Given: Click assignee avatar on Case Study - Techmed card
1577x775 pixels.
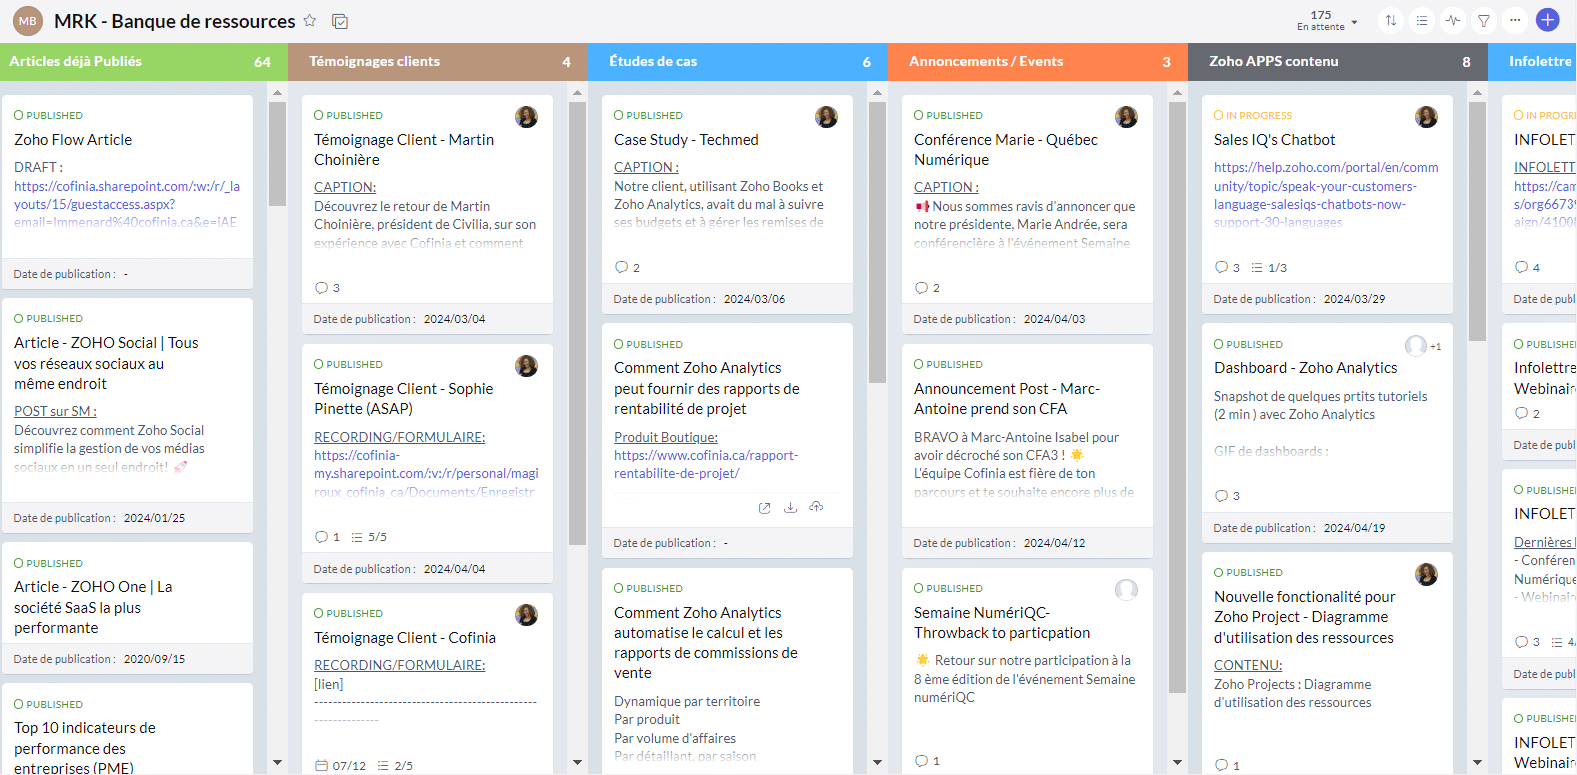Looking at the screenshot, I should pyautogui.click(x=826, y=117).
